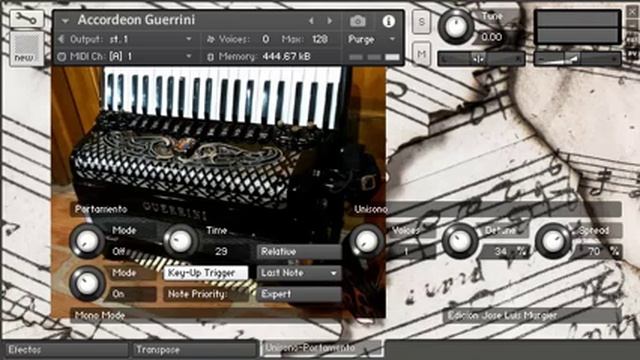
Task: Adjust the Tune knob
Action: tap(456, 27)
